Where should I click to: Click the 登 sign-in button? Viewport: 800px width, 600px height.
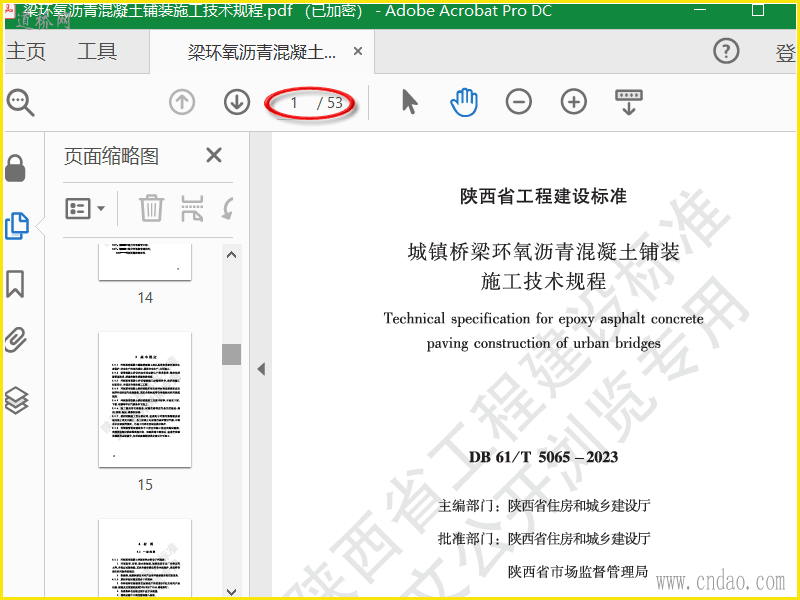click(786, 53)
